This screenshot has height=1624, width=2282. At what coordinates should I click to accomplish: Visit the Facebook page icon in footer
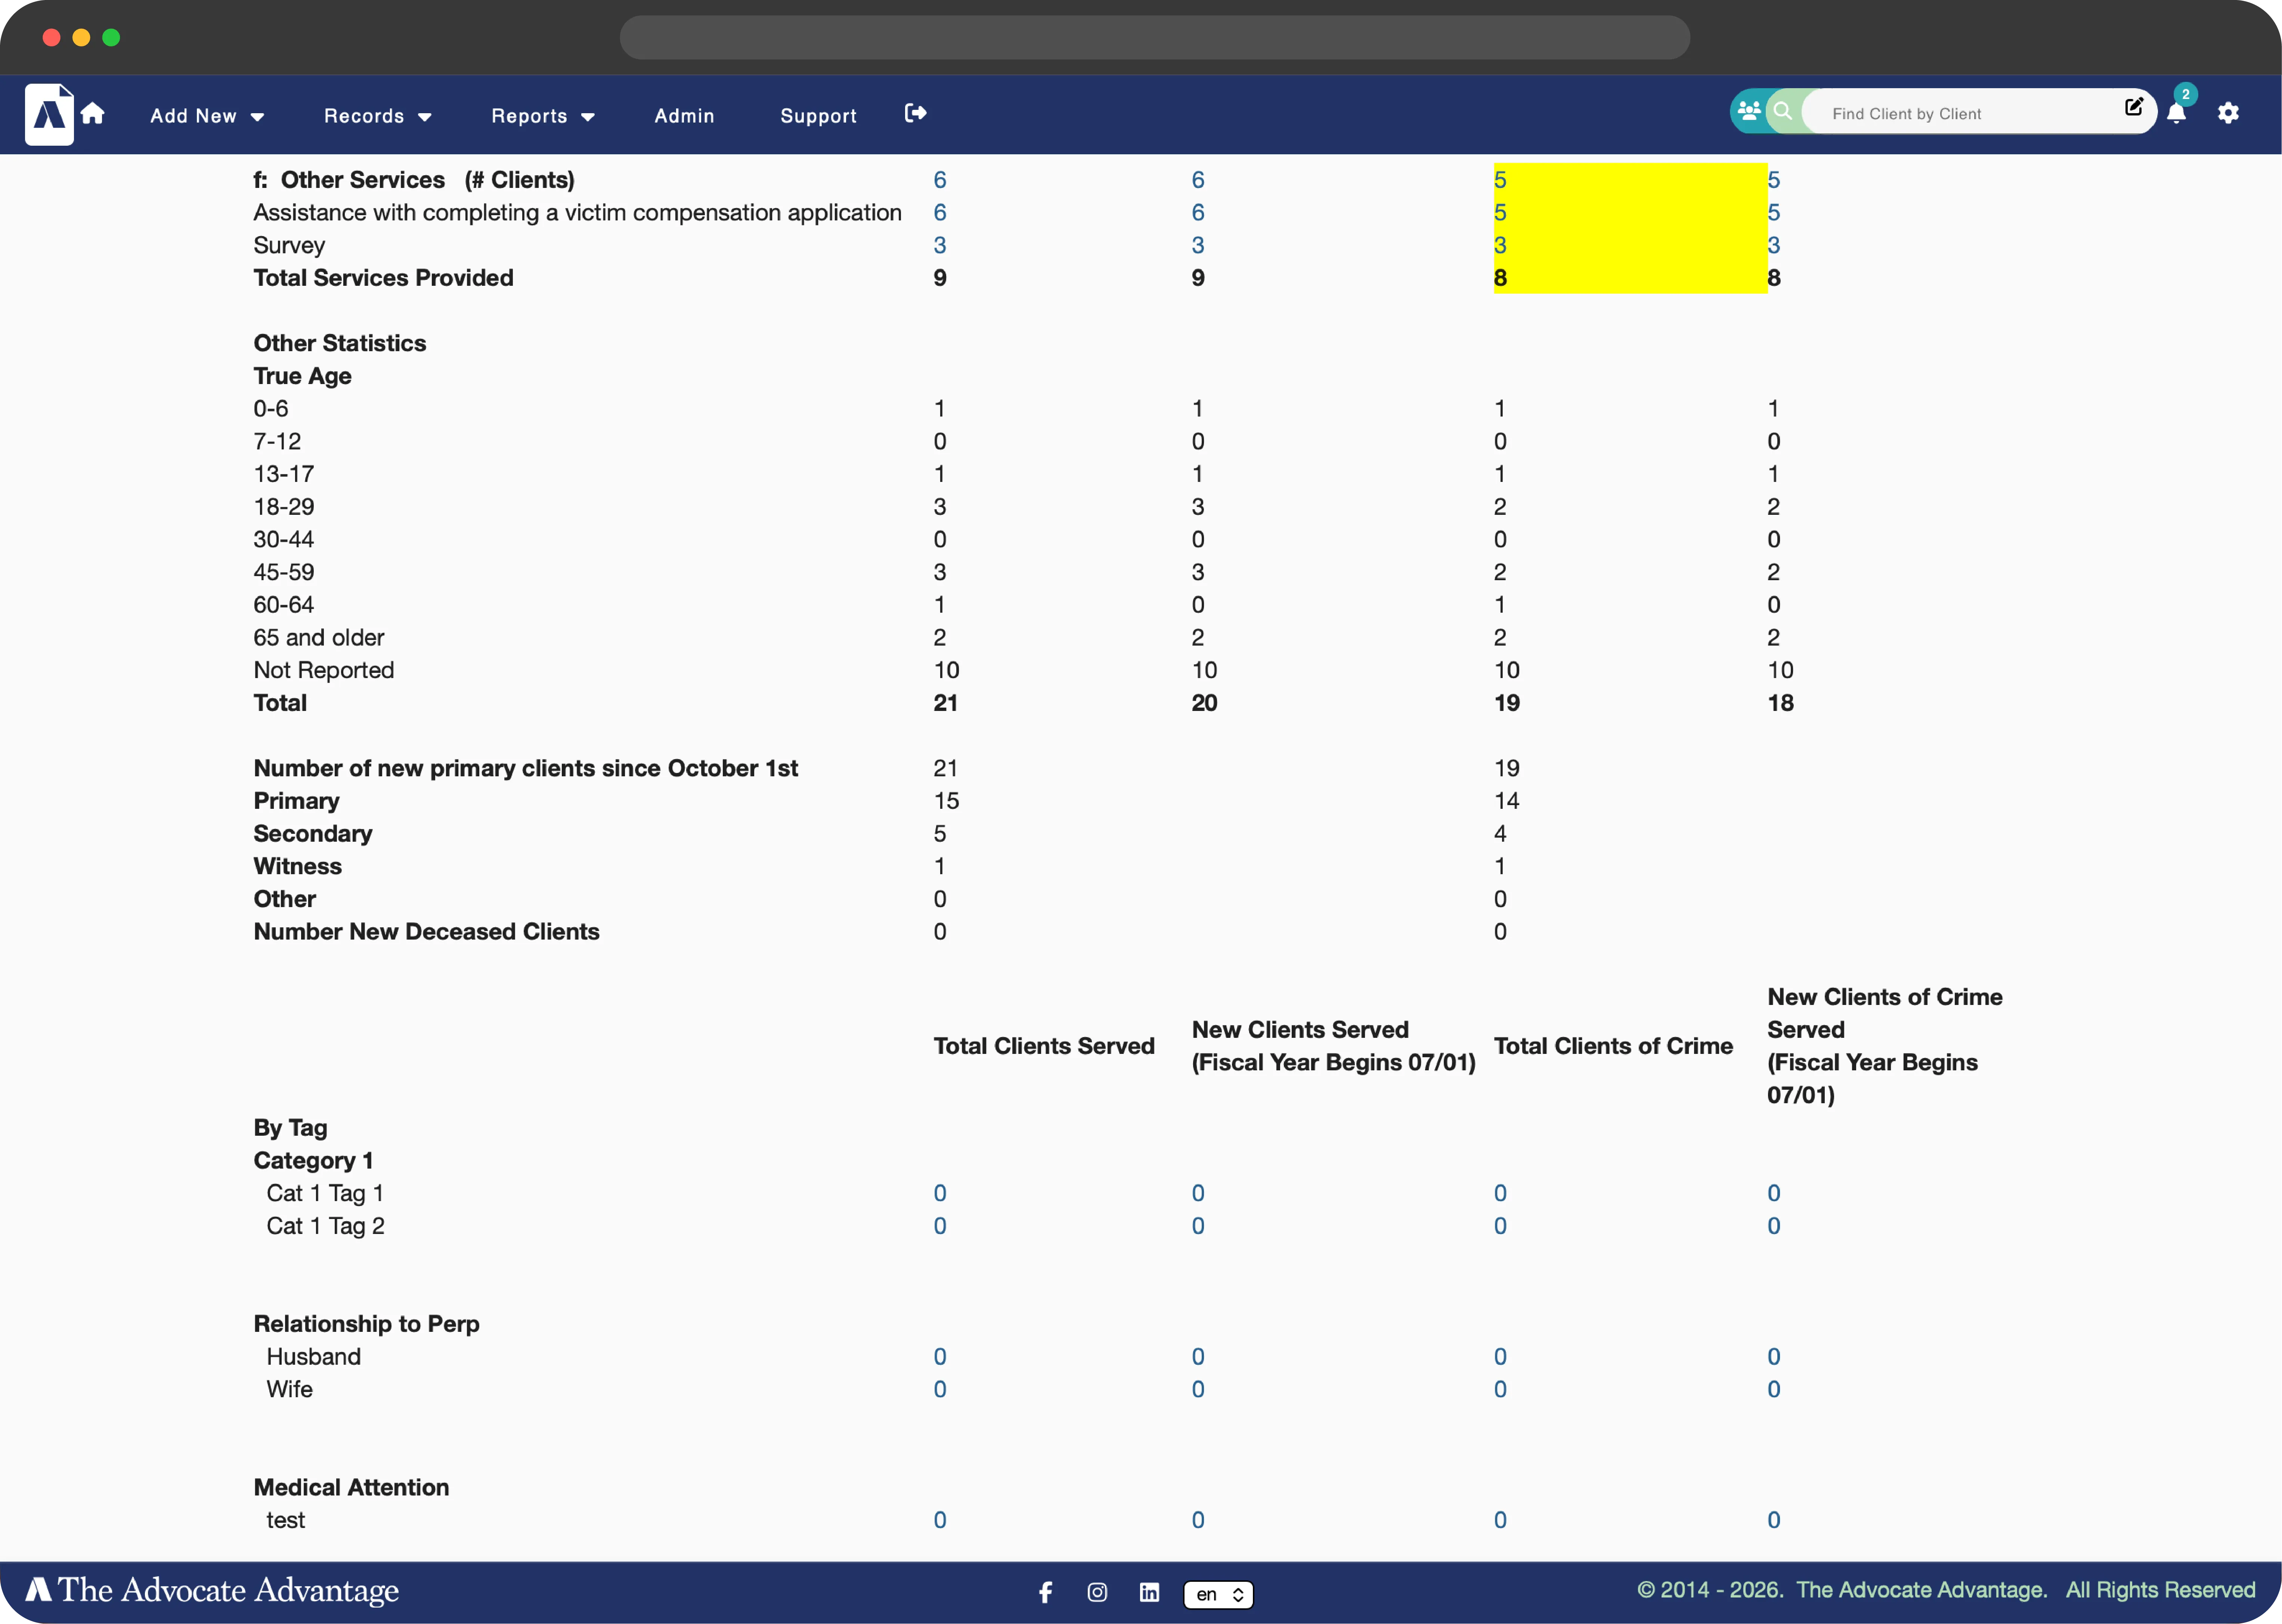[x=1045, y=1592]
